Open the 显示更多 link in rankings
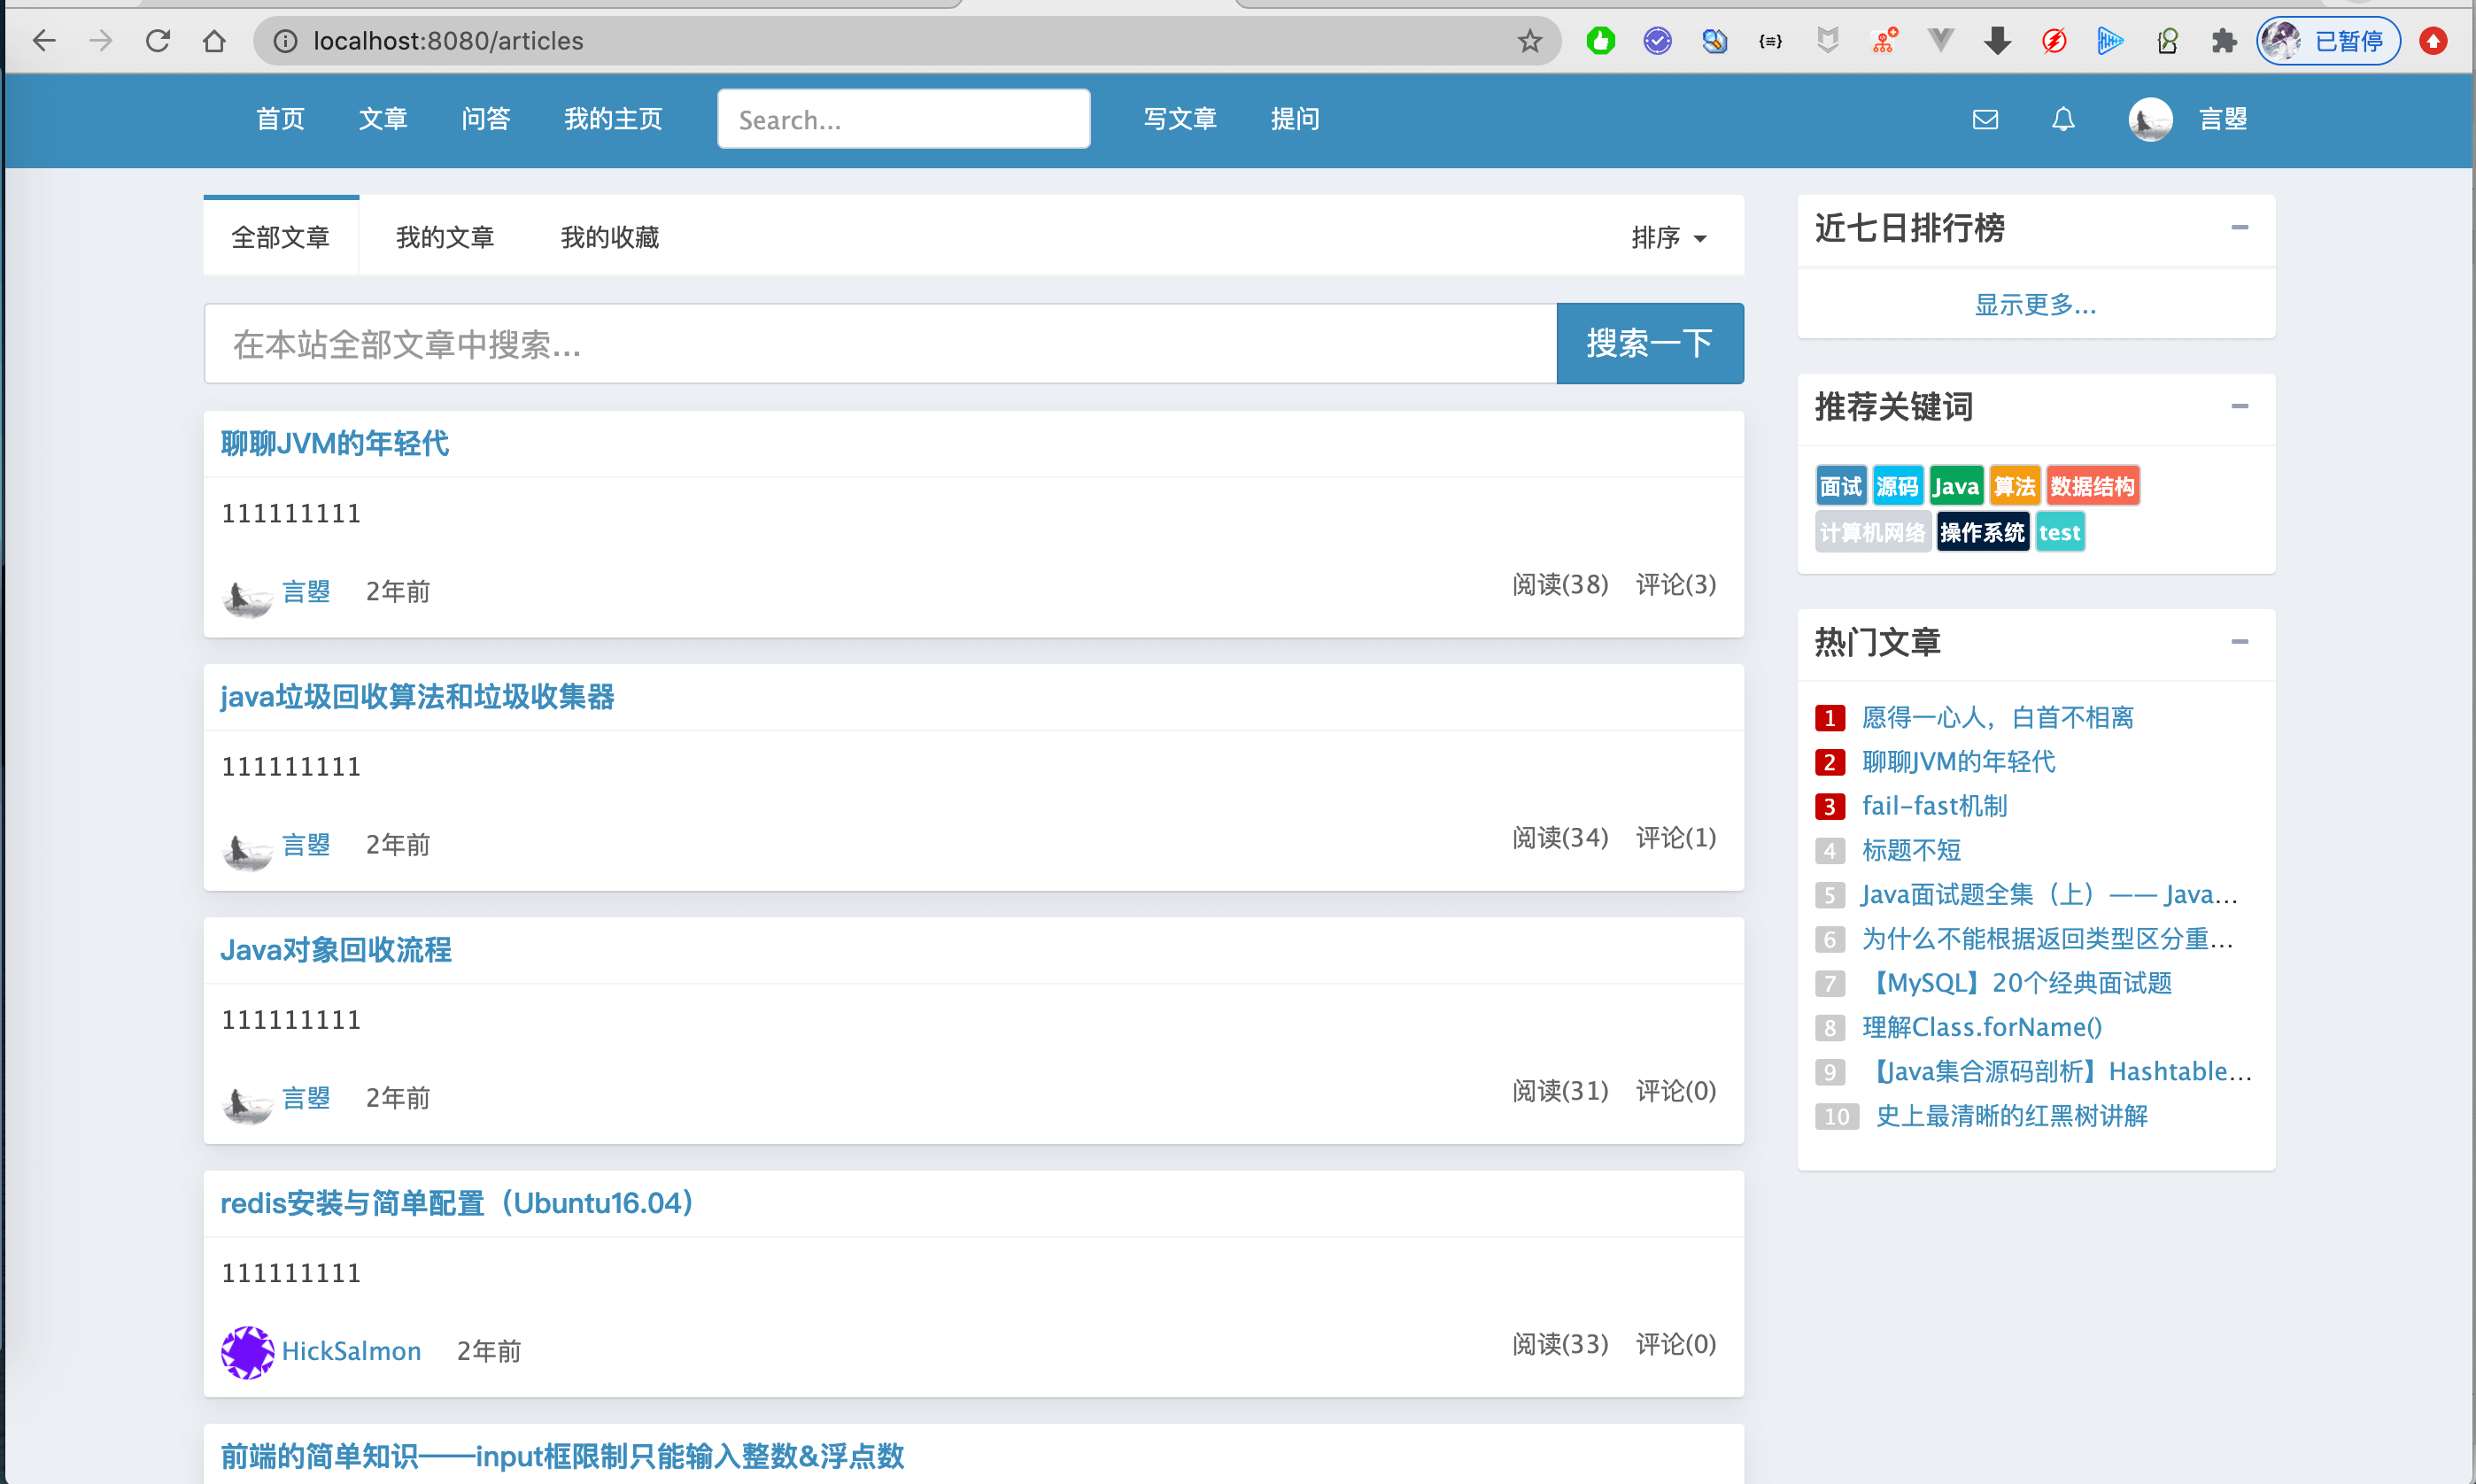This screenshot has height=1484, width=2476. click(x=2034, y=306)
